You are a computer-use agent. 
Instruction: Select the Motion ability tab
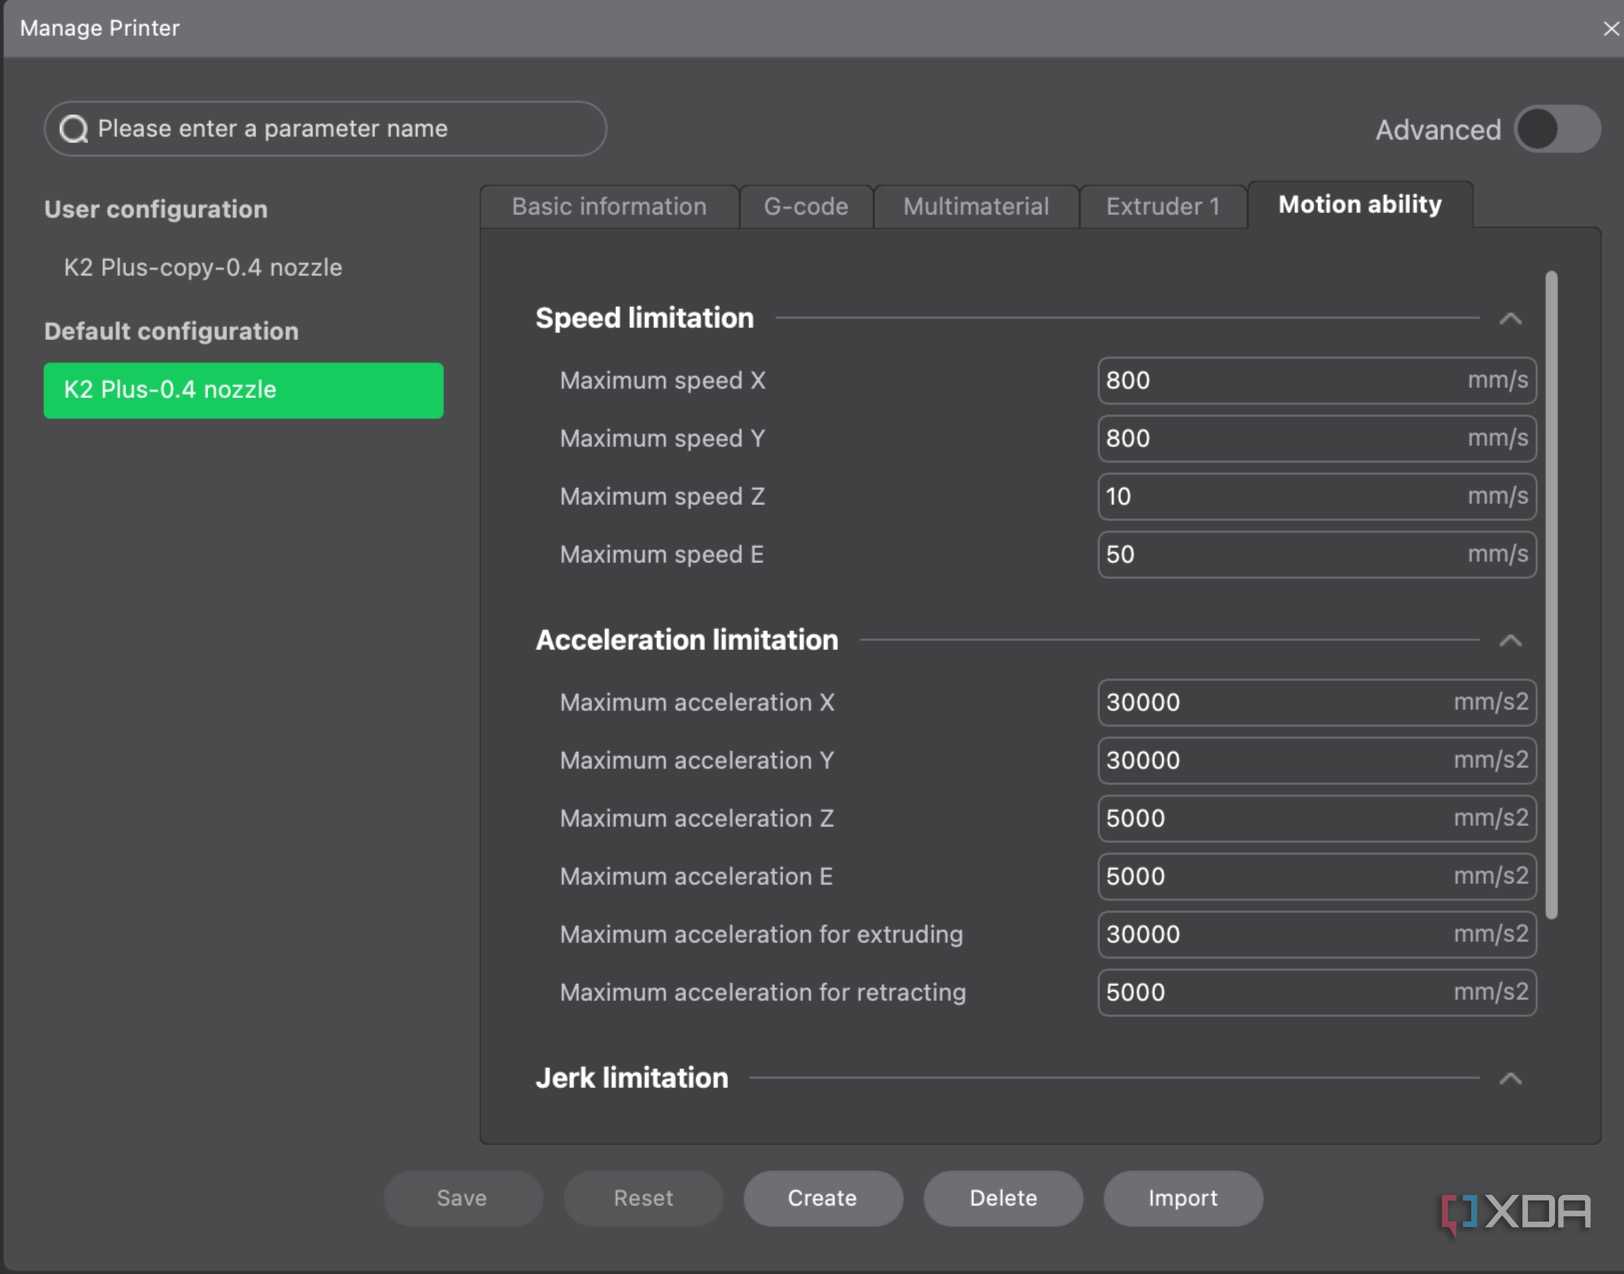(x=1360, y=204)
